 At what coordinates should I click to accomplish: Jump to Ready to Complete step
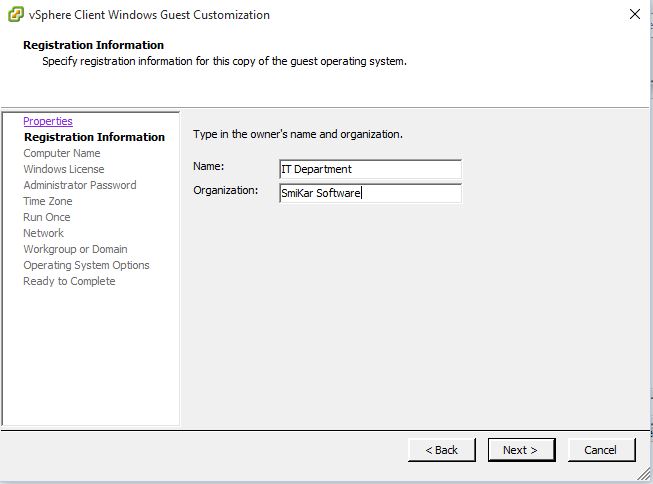click(69, 281)
